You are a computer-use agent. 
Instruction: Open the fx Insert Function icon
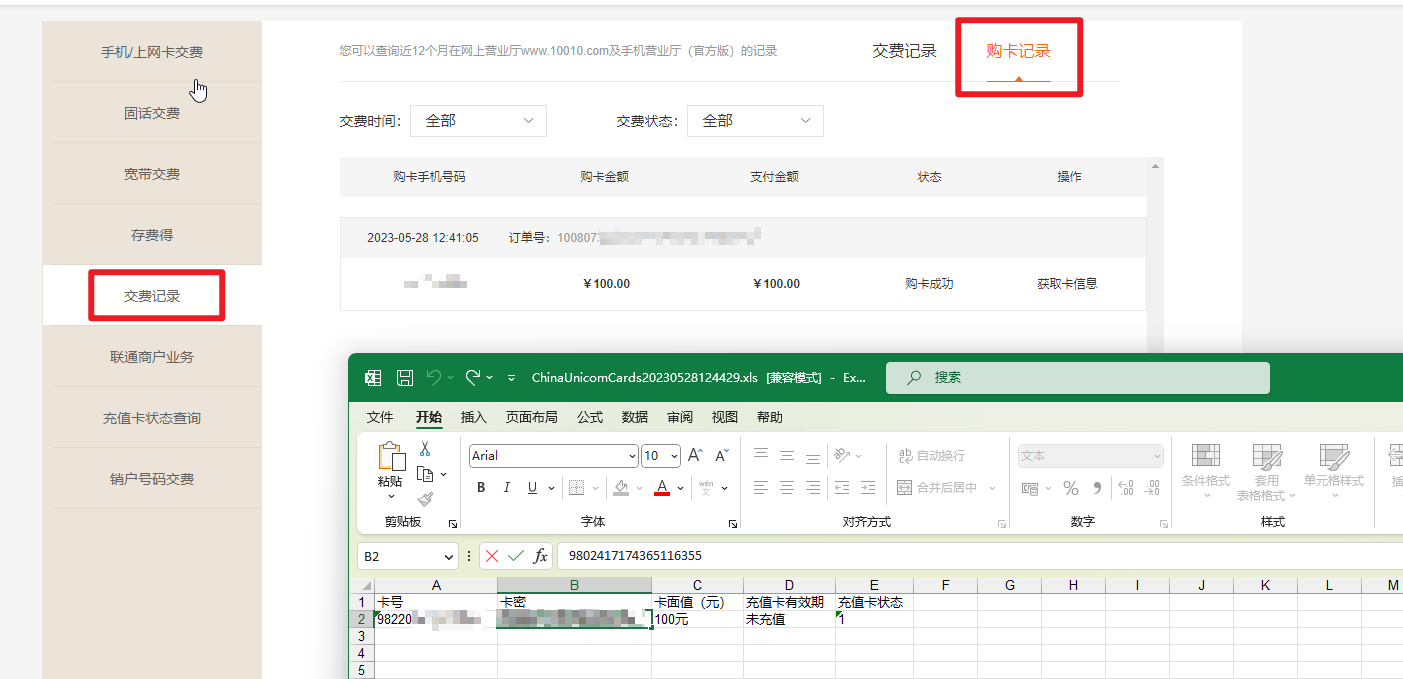tap(540, 556)
